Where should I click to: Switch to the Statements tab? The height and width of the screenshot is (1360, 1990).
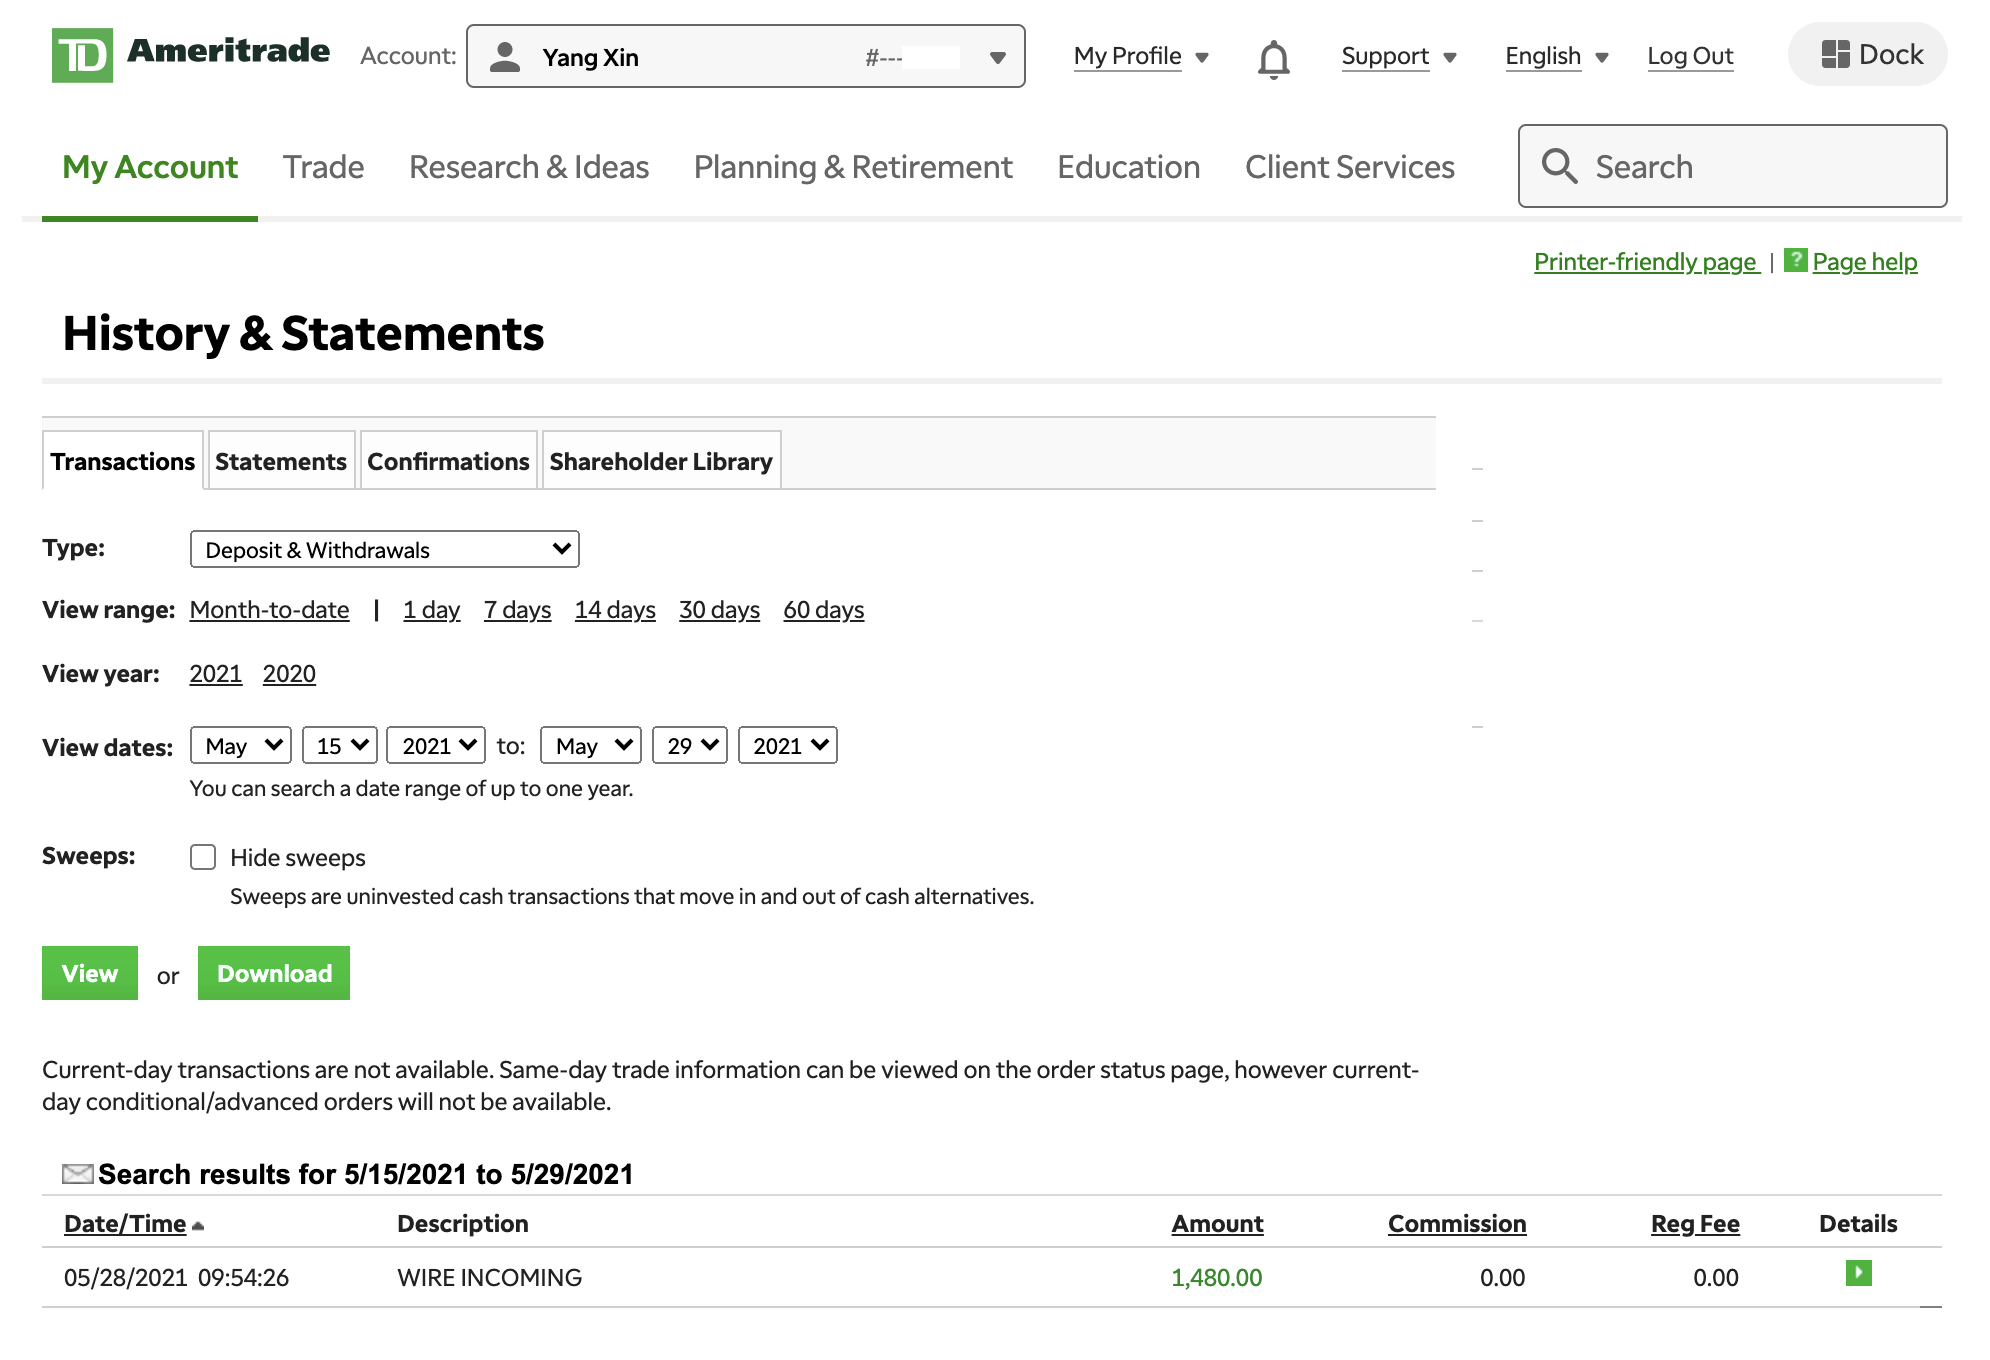click(280, 461)
